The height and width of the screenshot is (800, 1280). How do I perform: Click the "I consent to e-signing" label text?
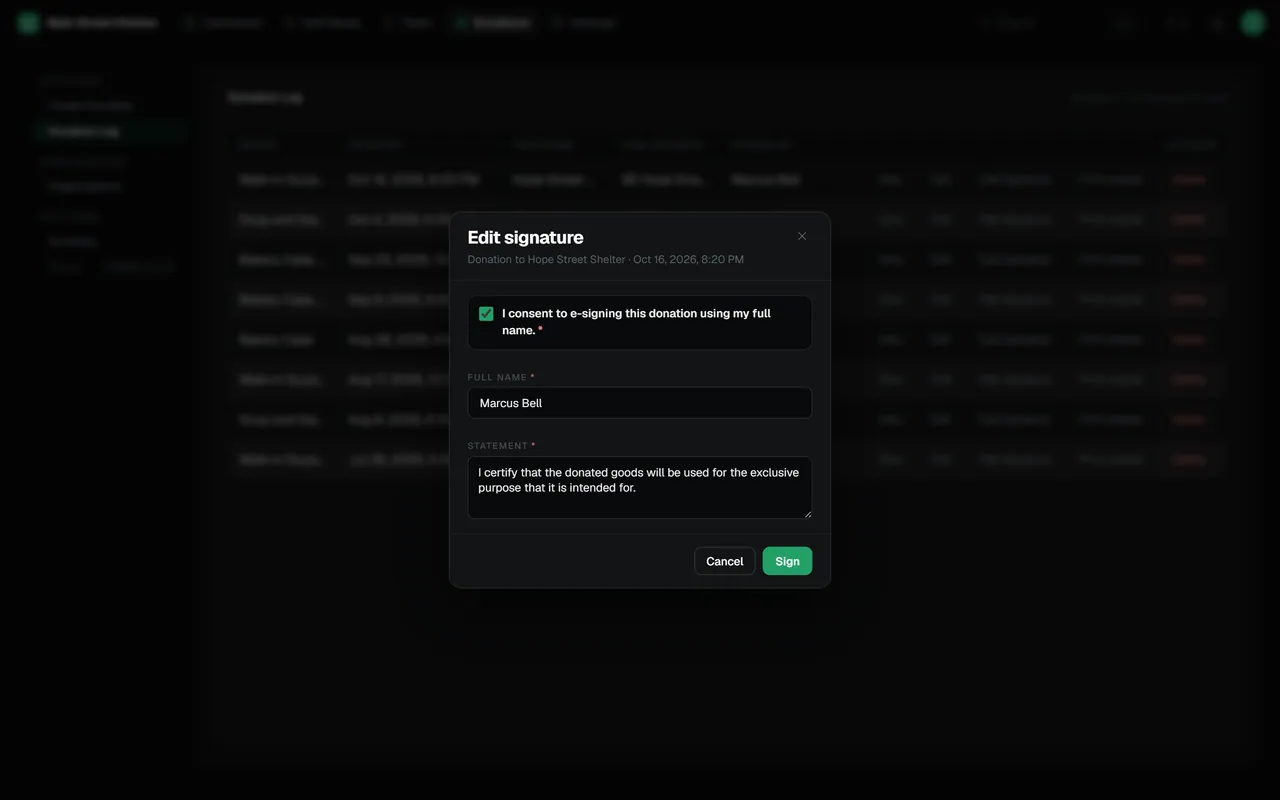coord(637,322)
